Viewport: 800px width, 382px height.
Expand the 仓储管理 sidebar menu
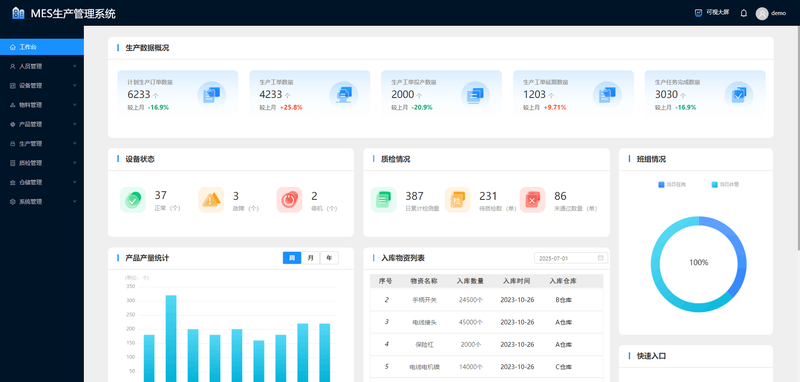(x=42, y=182)
